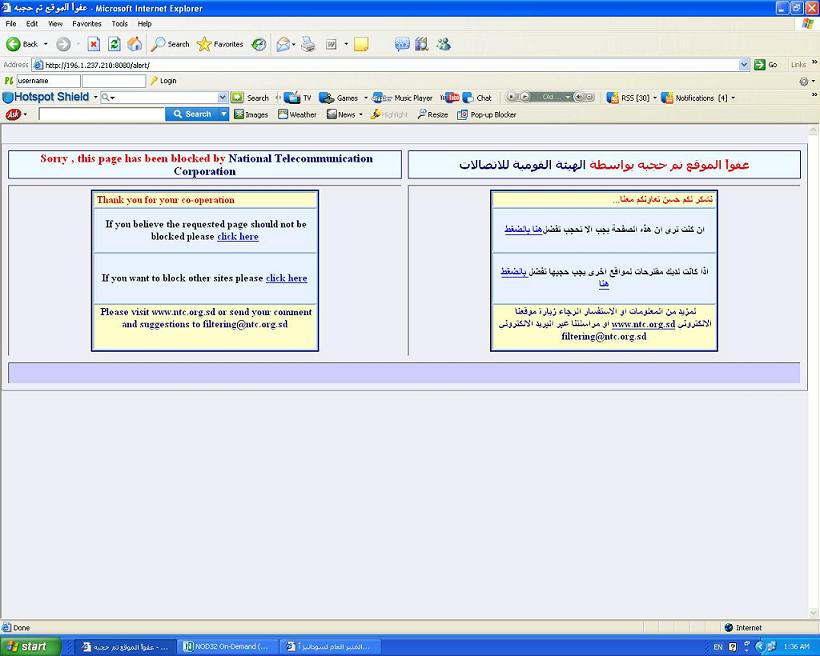The image size is (820, 656).
Task: Open the Favorites menu
Action: (x=87, y=24)
